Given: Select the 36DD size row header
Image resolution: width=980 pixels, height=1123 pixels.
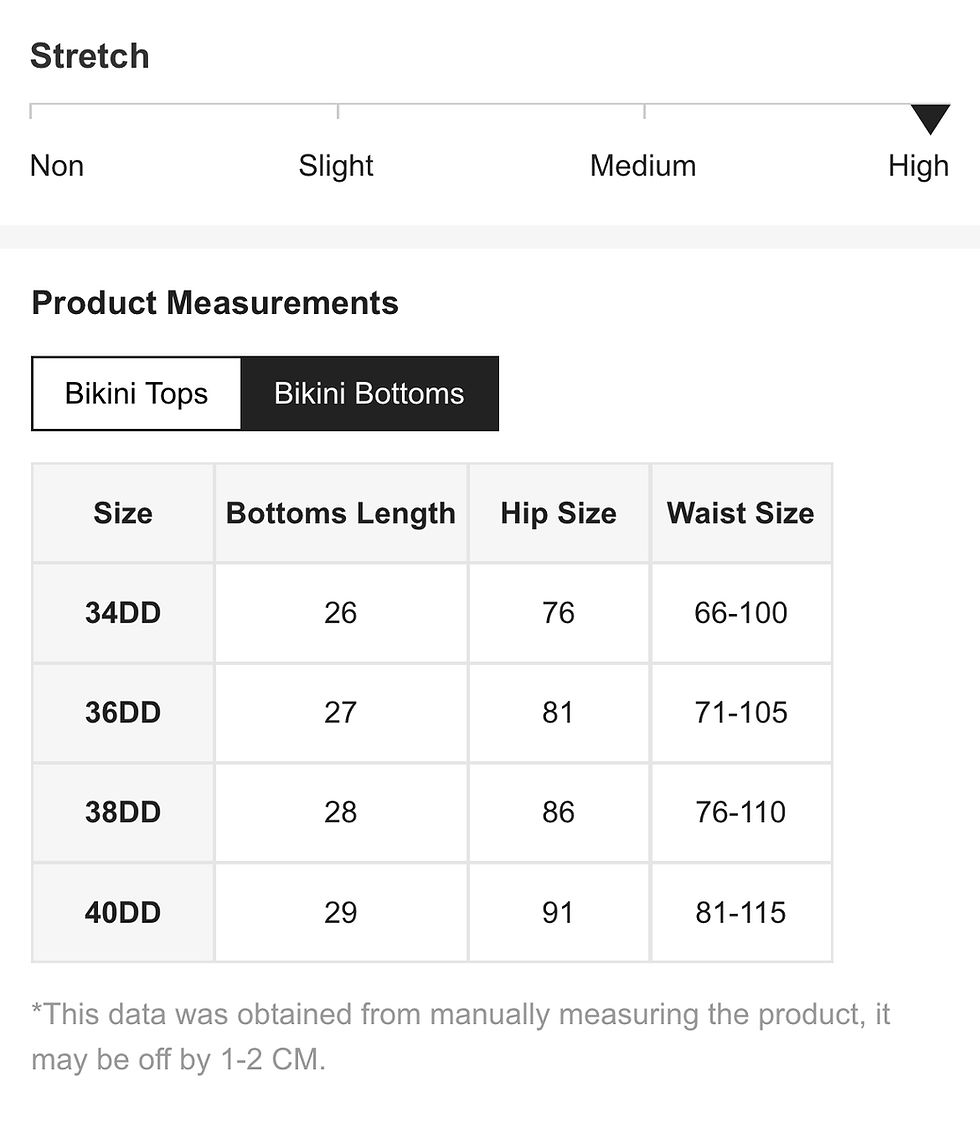Looking at the screenshot, I should point(123,713).
